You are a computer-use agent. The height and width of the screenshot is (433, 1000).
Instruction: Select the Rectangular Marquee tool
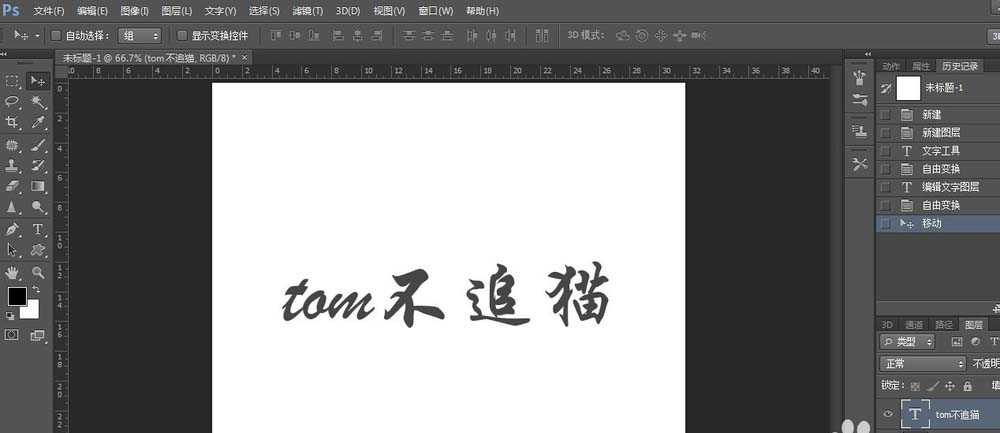click(x=13, y=81)
